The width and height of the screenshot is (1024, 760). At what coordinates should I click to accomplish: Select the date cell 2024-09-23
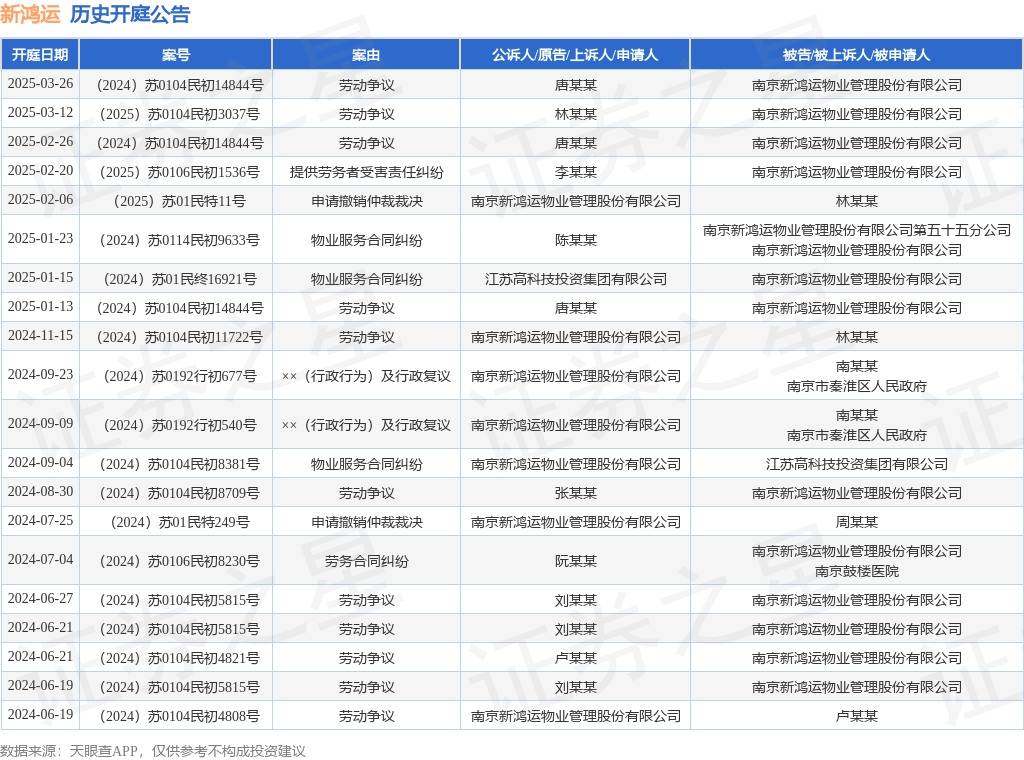[40, 374]
